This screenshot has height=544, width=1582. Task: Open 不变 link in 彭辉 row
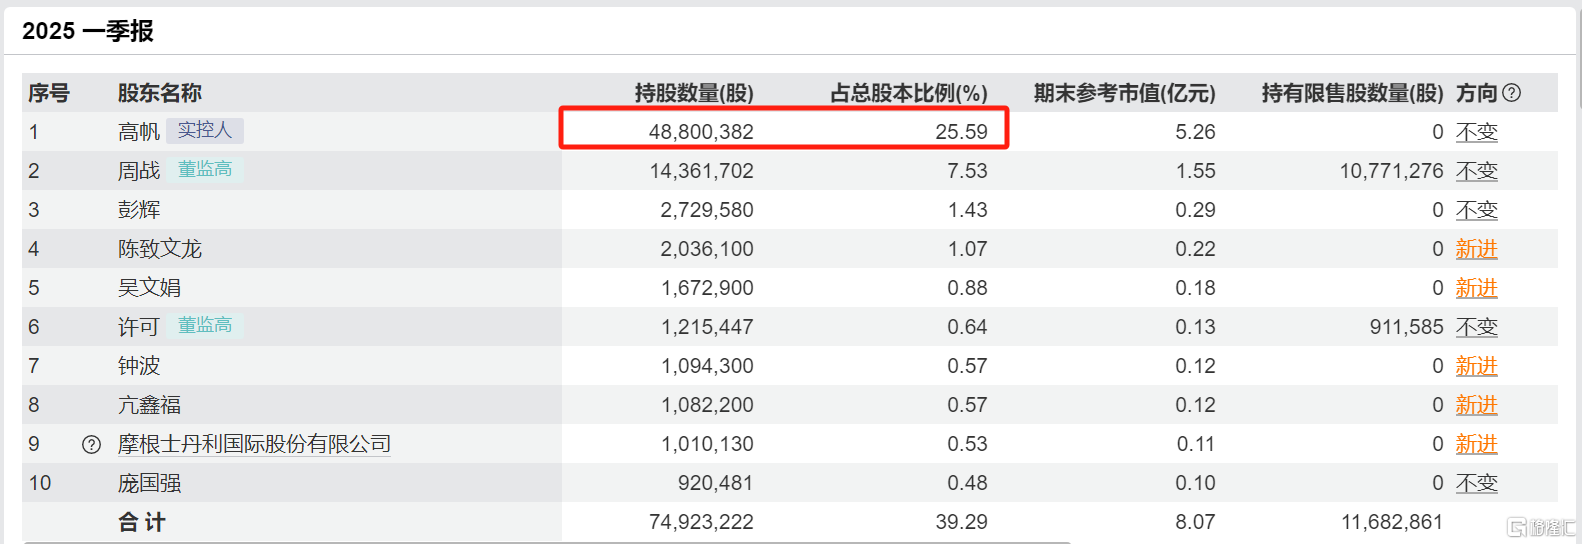[1476, 210]
